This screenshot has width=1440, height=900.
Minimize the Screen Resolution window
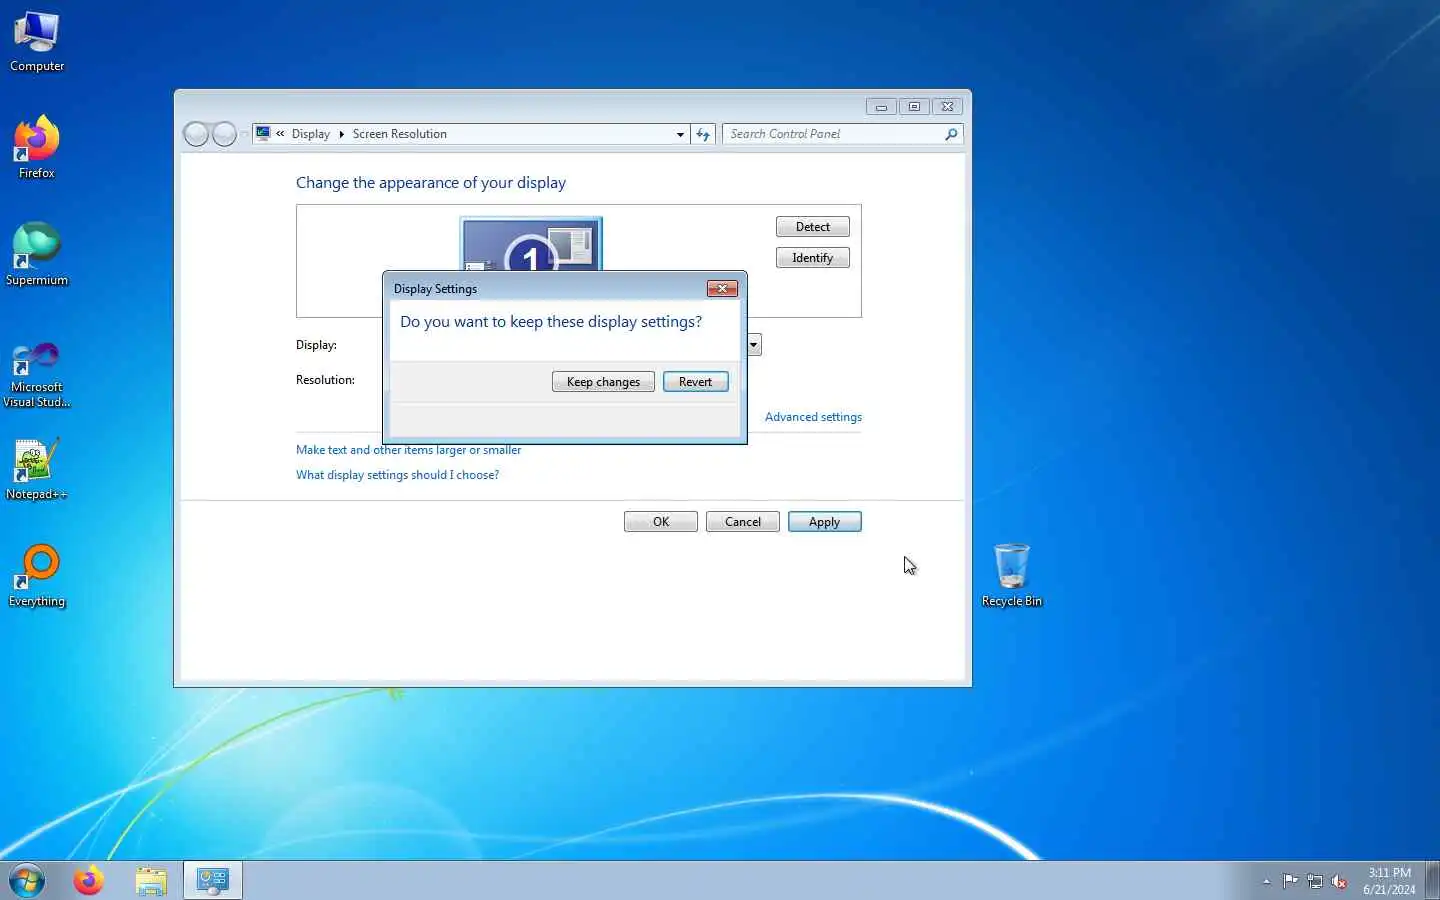point(881,107)
